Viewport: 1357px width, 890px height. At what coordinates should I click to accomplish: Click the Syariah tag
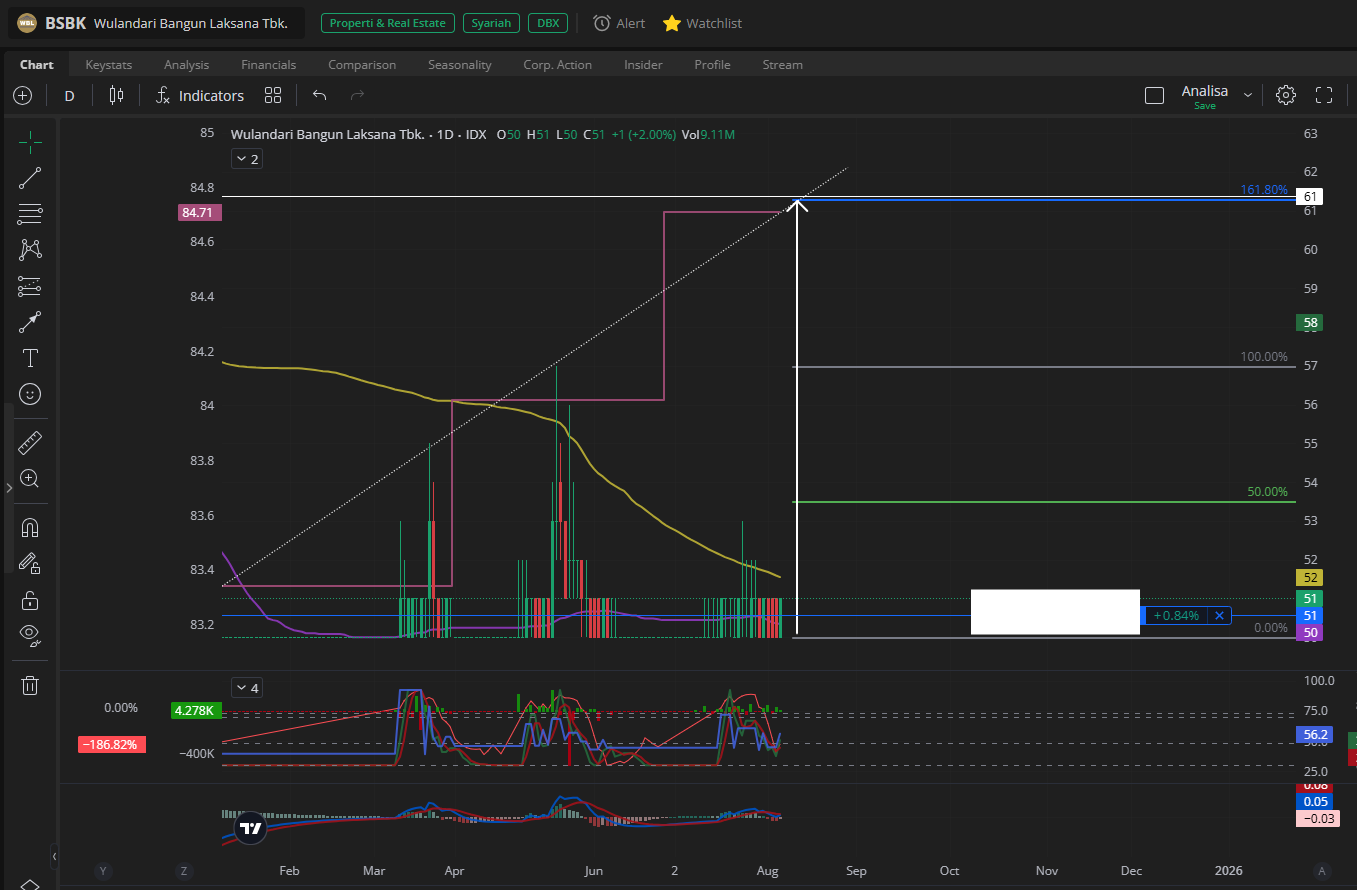pyautogui.click(x=491, y=23)
